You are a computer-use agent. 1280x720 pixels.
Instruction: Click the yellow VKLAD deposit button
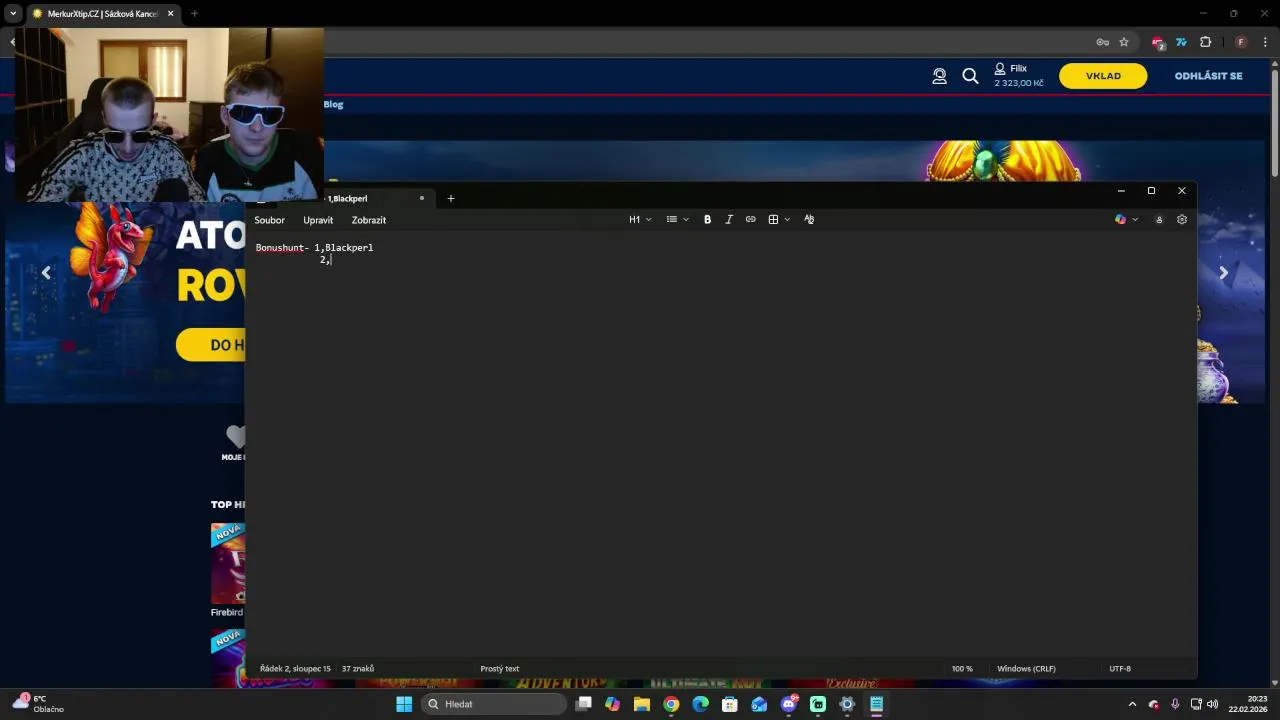pyautogui.click(x=1103, y=76)
